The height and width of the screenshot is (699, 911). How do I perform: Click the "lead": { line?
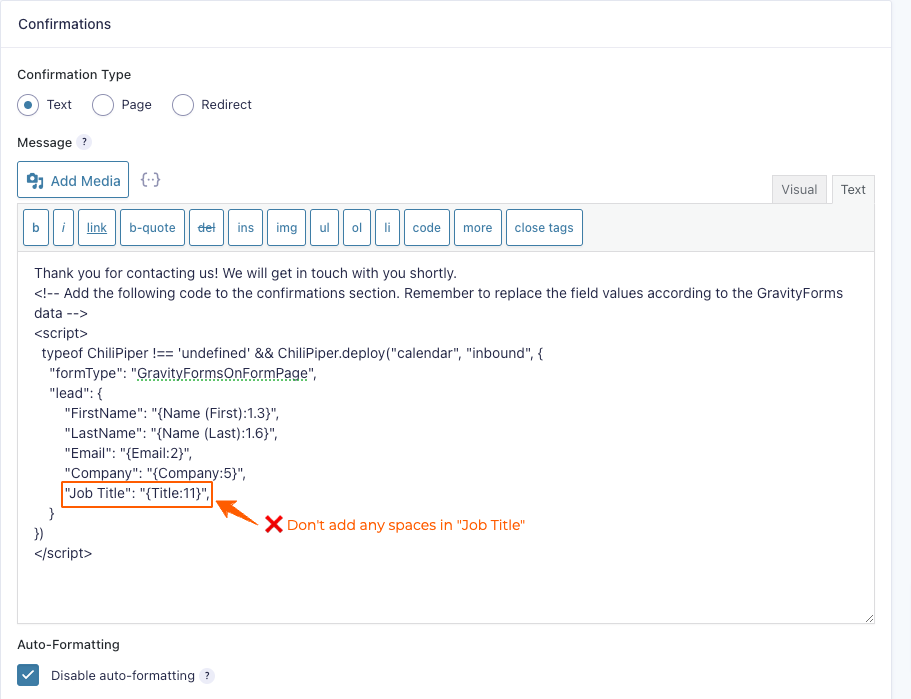point(76,393)
